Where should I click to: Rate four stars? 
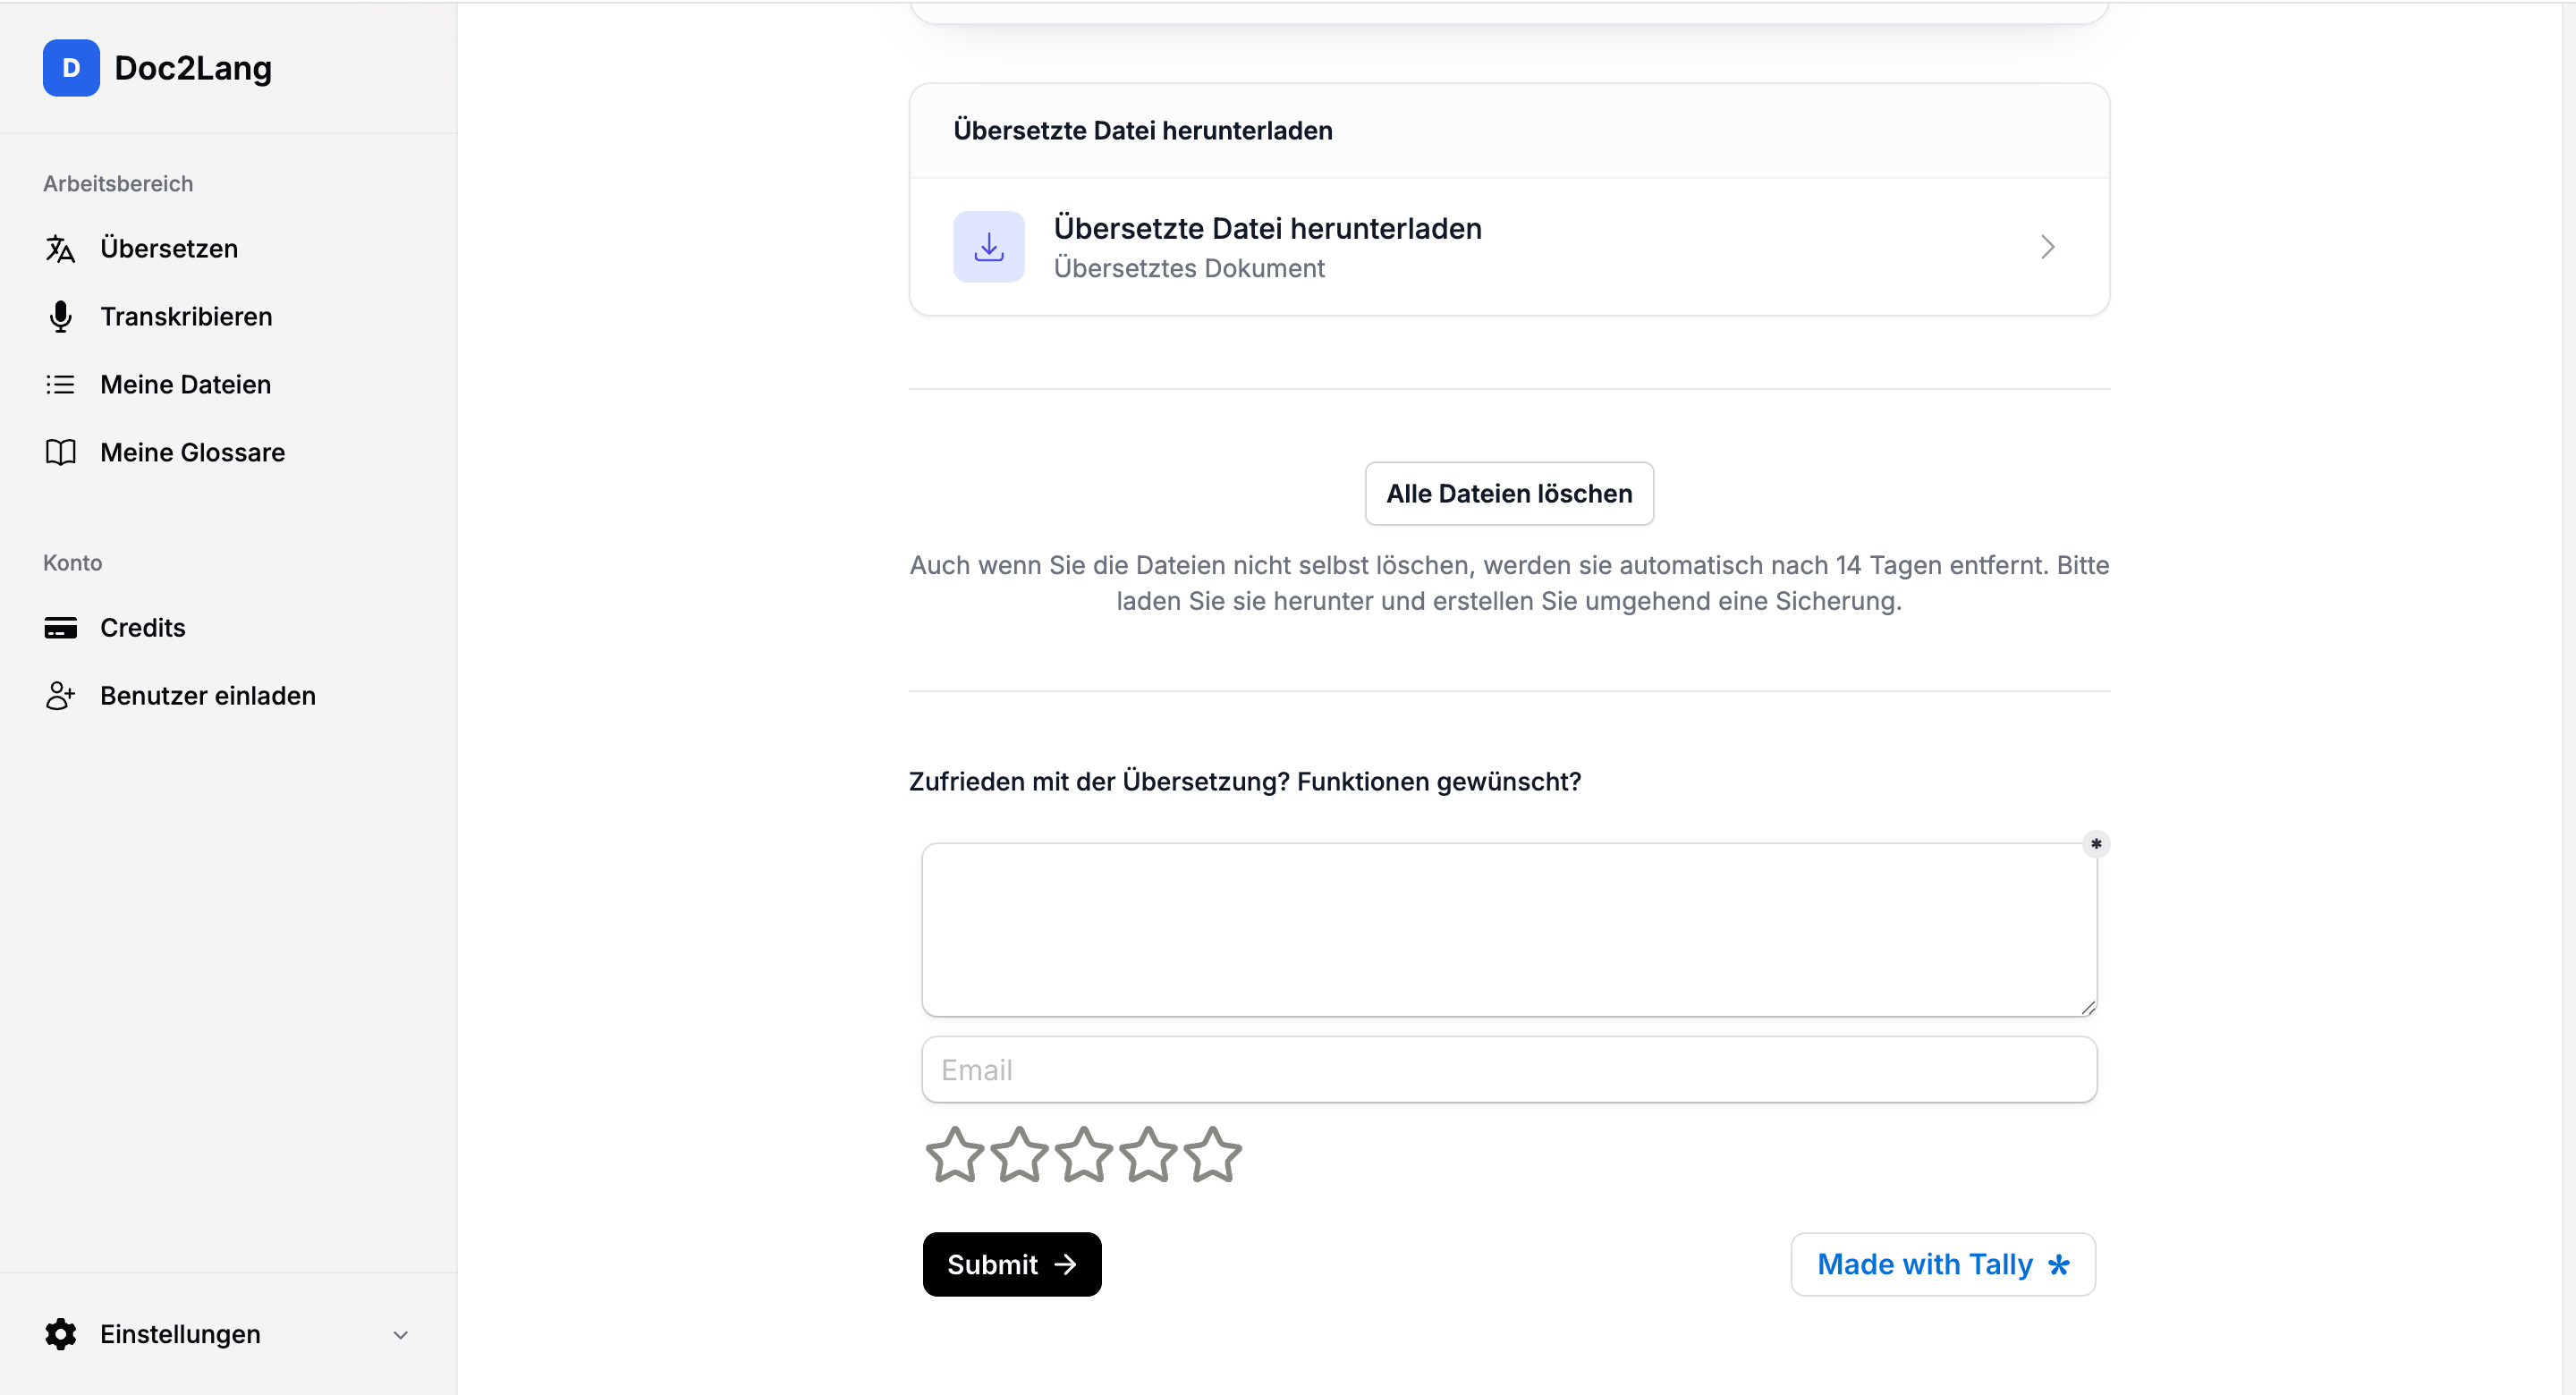click(1148, 1155)
